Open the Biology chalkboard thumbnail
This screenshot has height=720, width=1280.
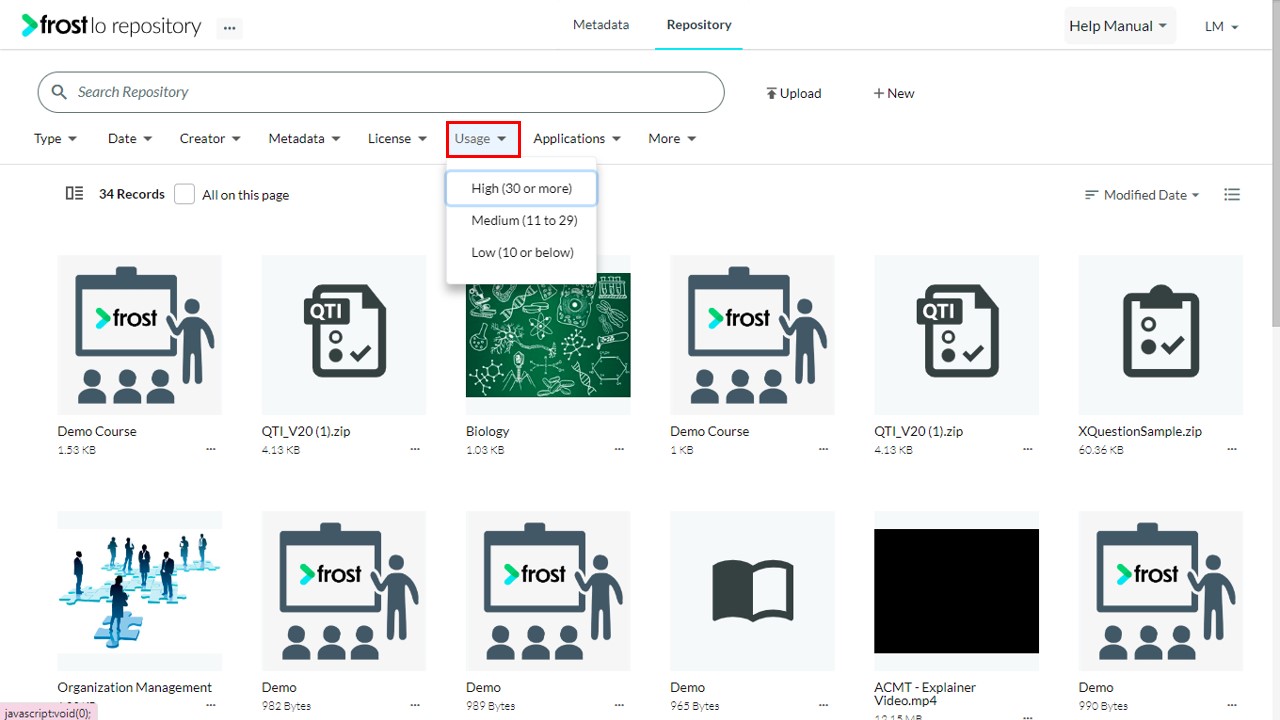coord(548,335)
